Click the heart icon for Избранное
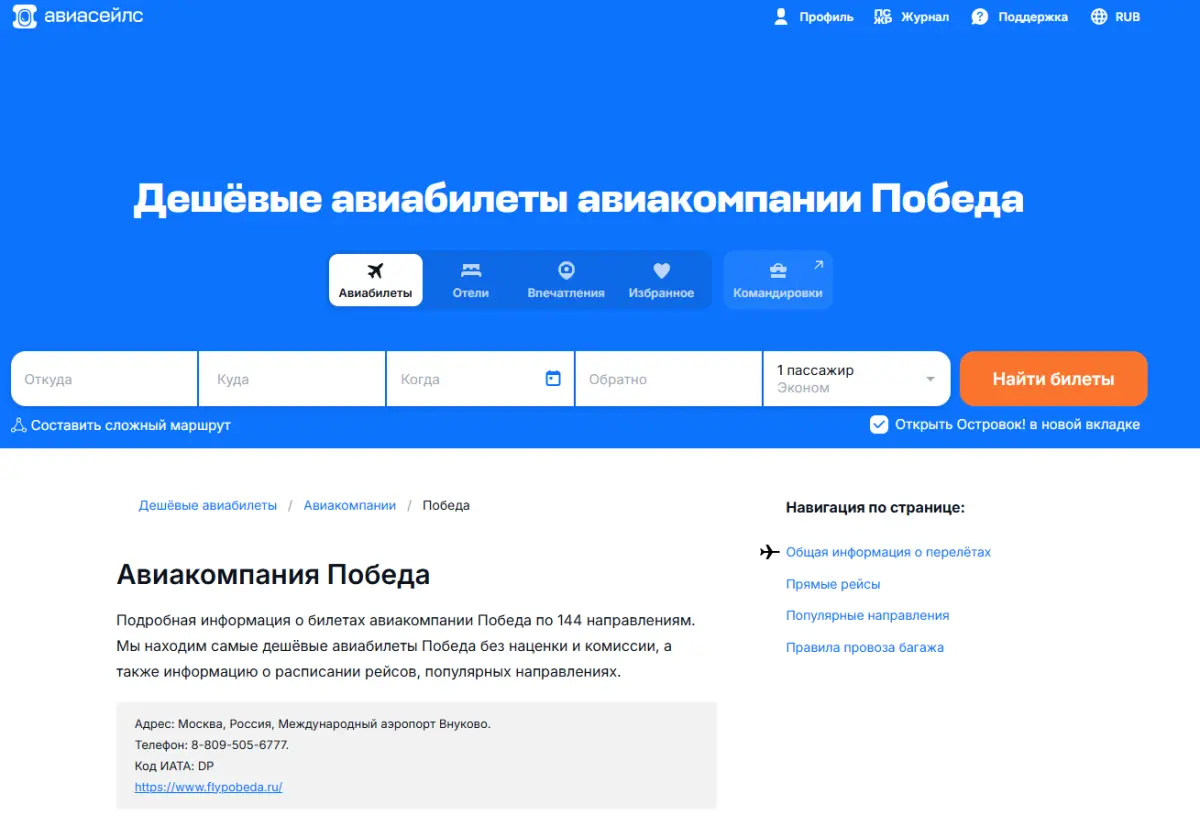1200x827 pixels. point(661,271)
